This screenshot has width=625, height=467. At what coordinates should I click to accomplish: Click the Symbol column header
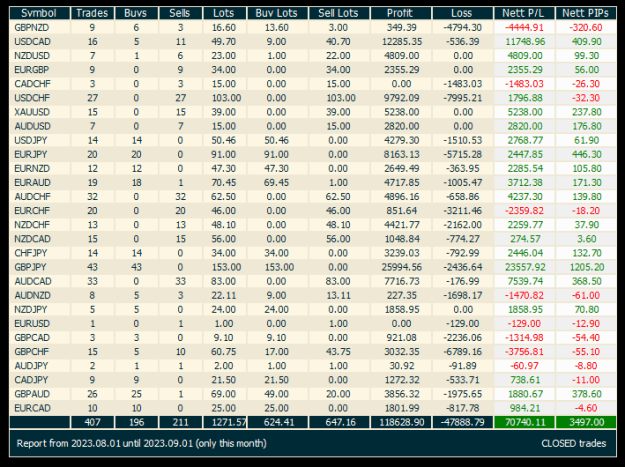[39, 13]
